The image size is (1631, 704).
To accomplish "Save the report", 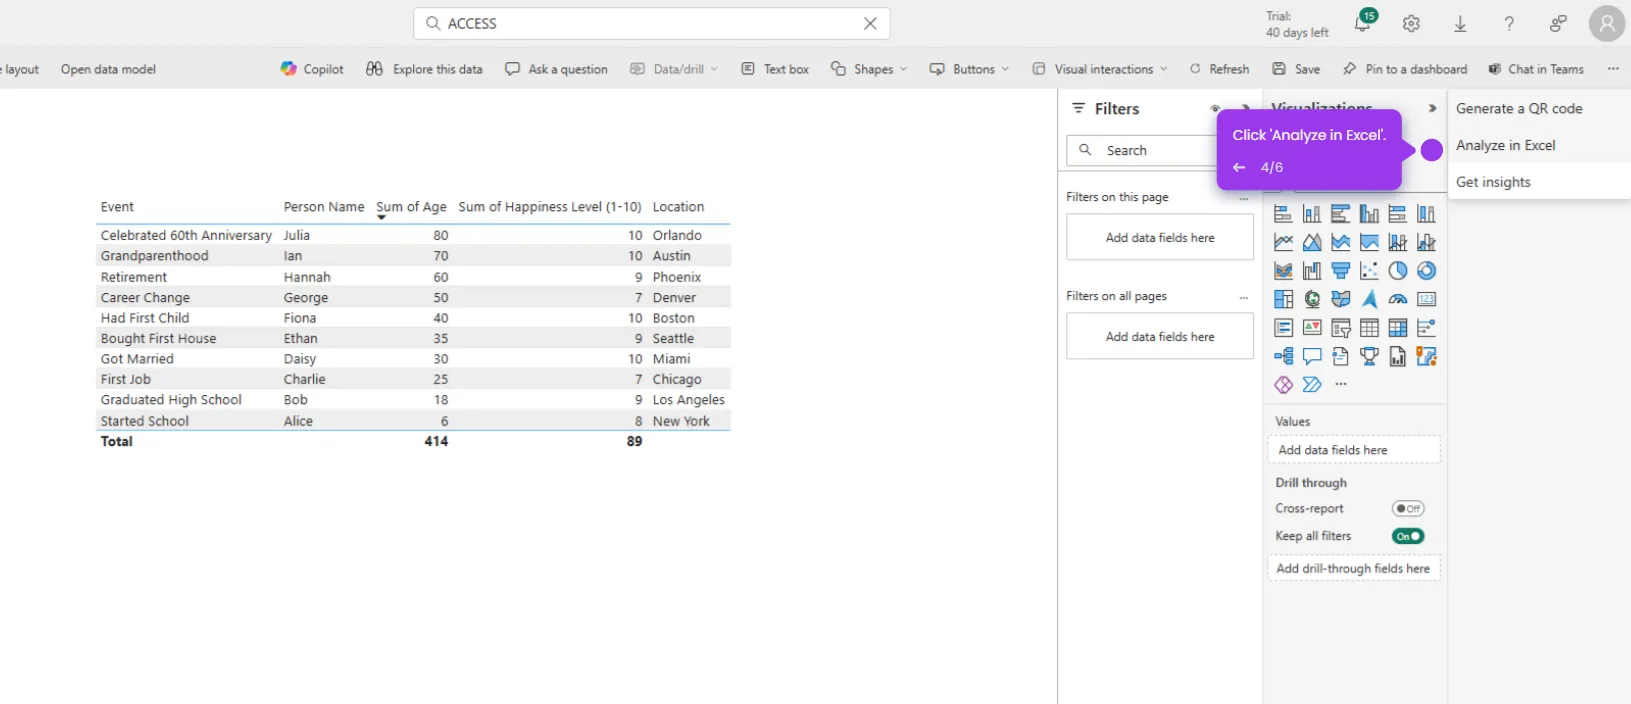I will (1296, 69).
